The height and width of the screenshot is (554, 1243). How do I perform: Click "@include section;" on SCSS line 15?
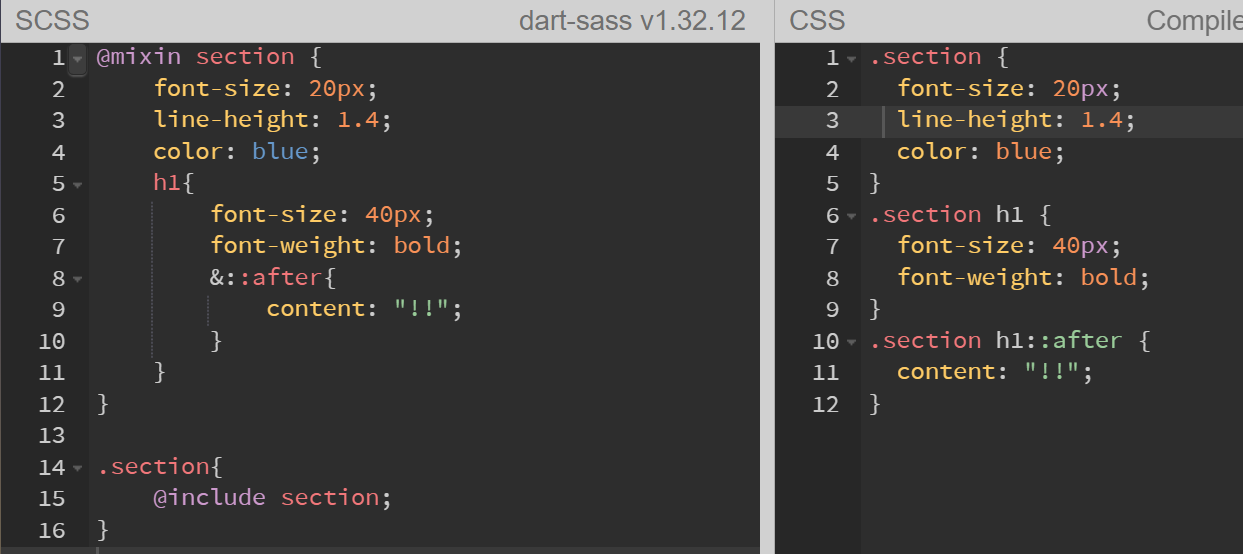click(272, 498)
